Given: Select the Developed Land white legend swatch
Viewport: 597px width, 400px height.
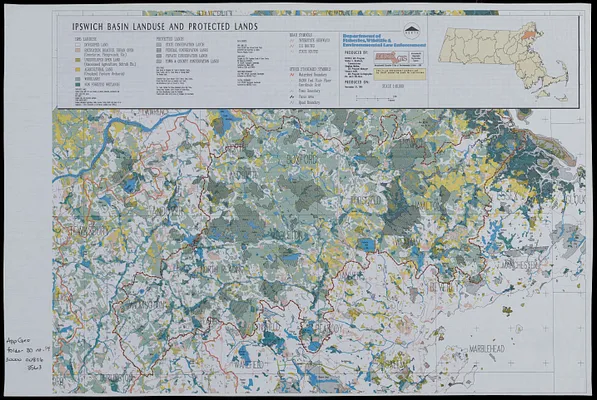Looking at the screenshot, I should pyautogui.click(x=77, y=45).
